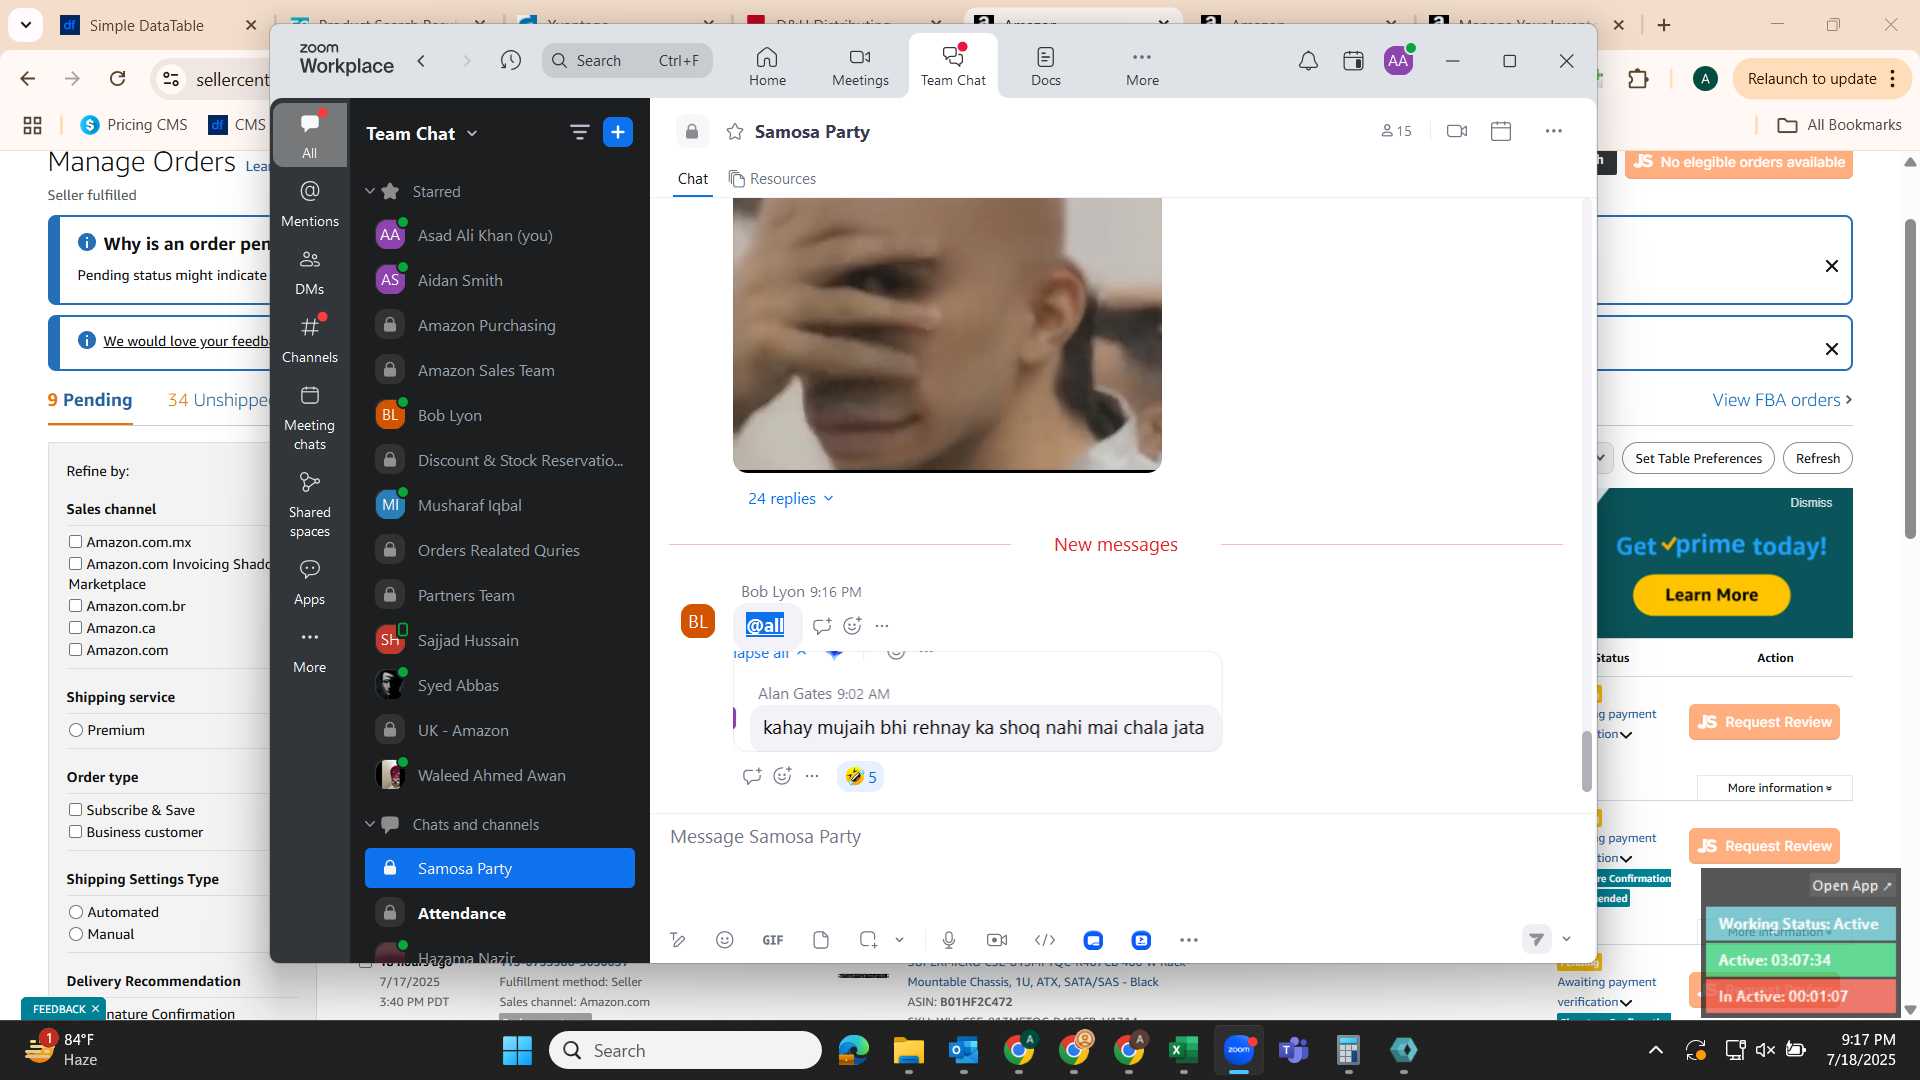Select Automated shipping settings type

pos(76,912)
